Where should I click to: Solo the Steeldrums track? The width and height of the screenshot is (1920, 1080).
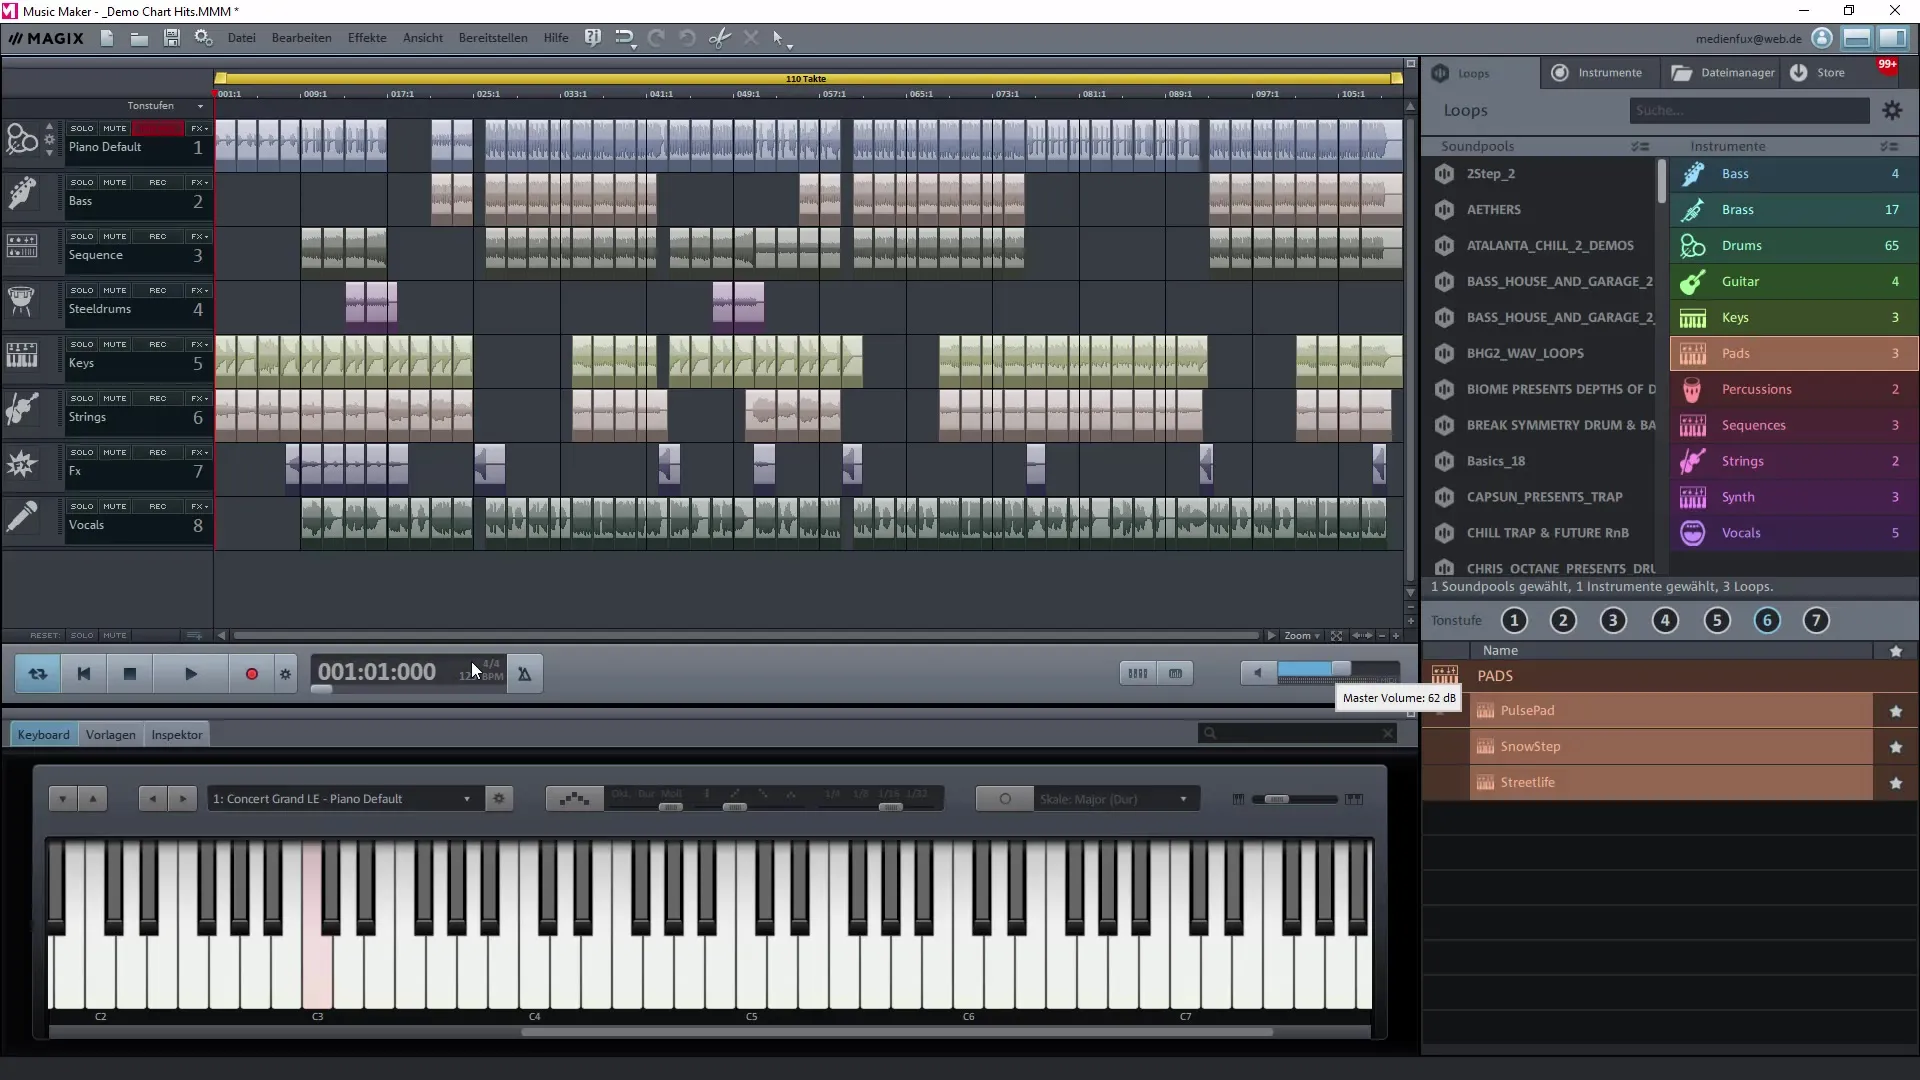pyautogui.click(x=82, y=290)
